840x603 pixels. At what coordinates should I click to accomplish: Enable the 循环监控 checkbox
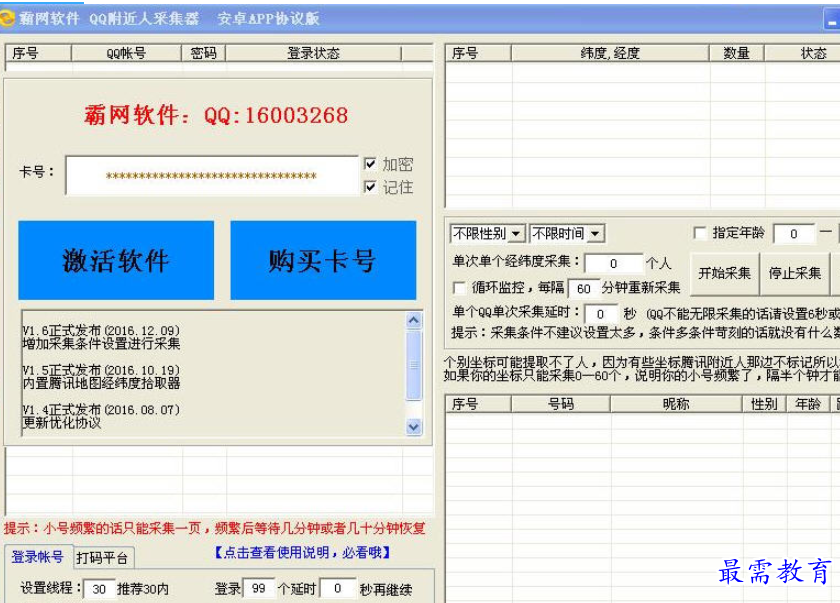tap(459, 288)
